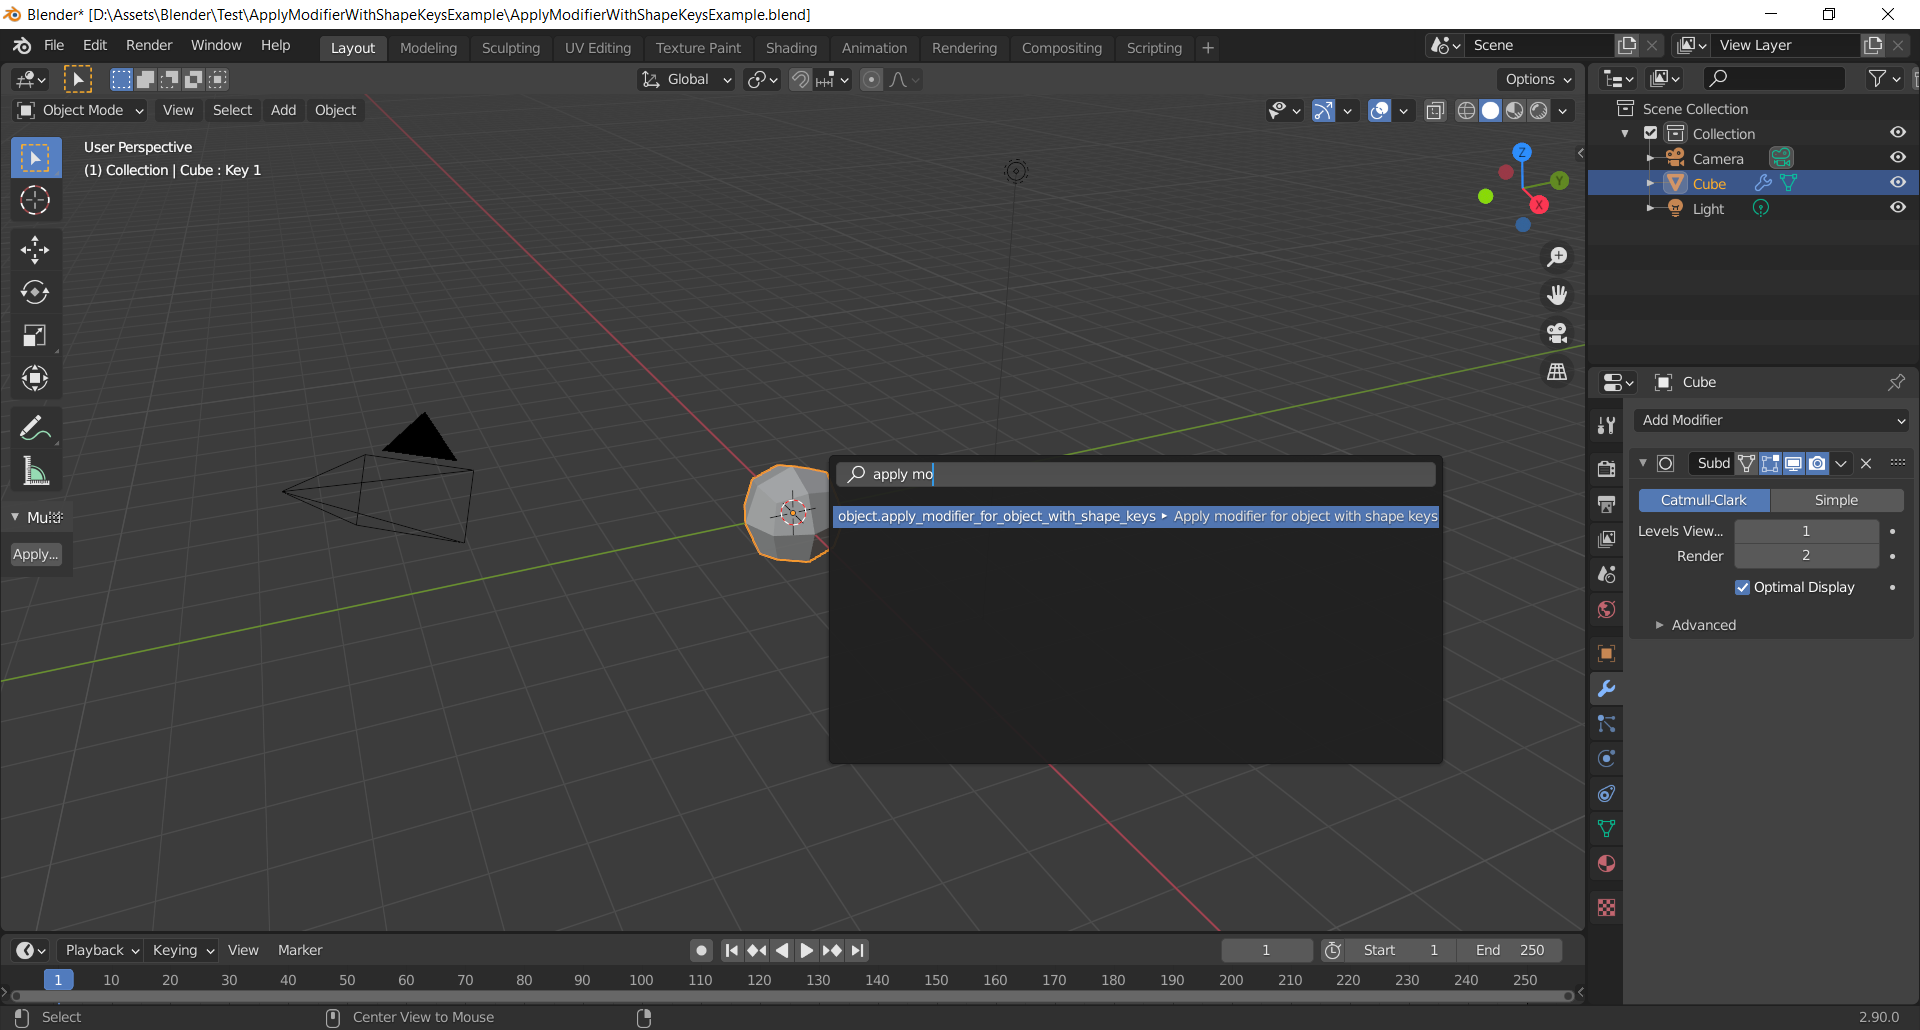
Task: Open Playback dropdown in timeline
Action: point(99,950)
